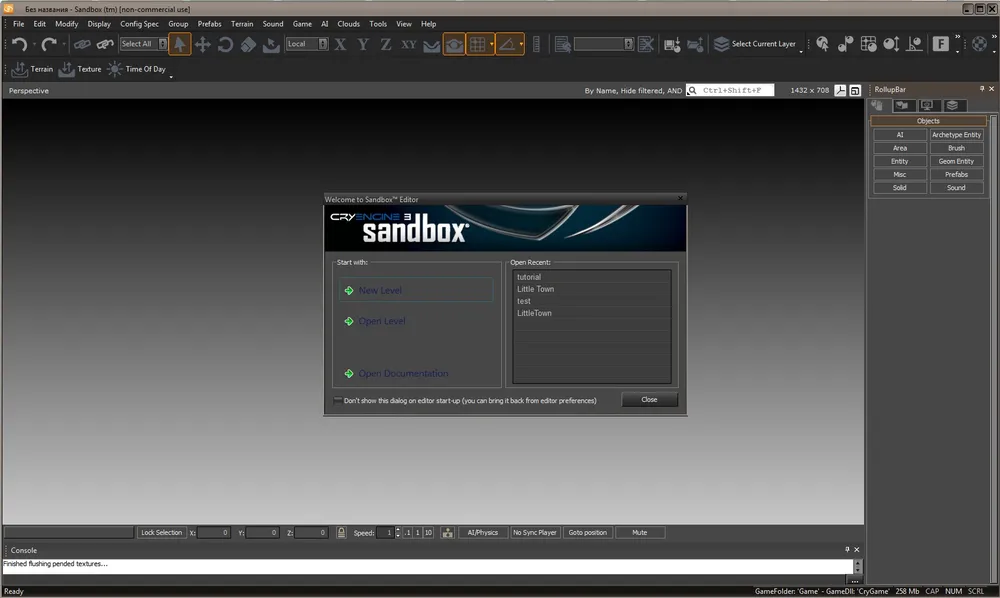Viewport: 1000px width, 598px height.
Task: Constrain movement to the Z axis
Action: coord(386,44)
